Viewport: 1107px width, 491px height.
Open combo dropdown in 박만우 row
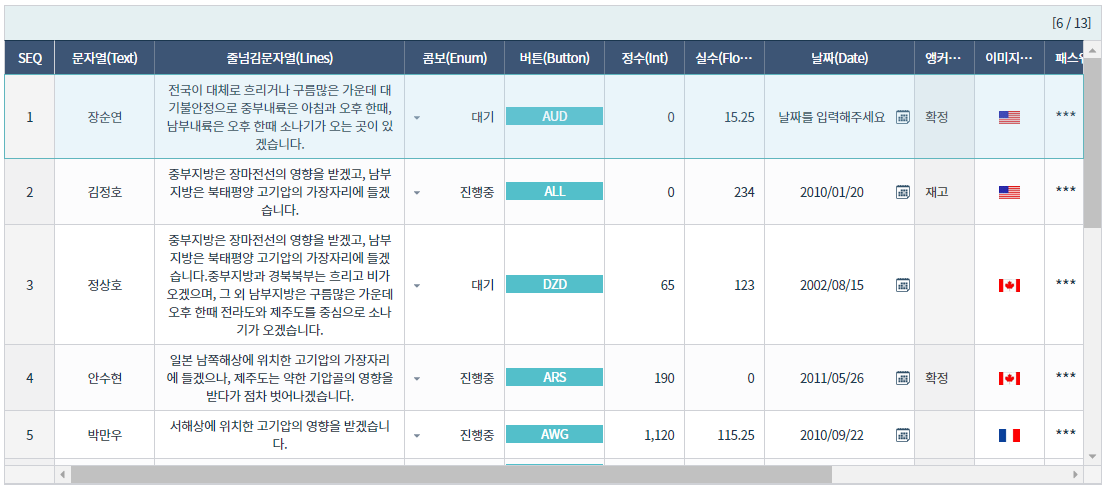(417, 434)
